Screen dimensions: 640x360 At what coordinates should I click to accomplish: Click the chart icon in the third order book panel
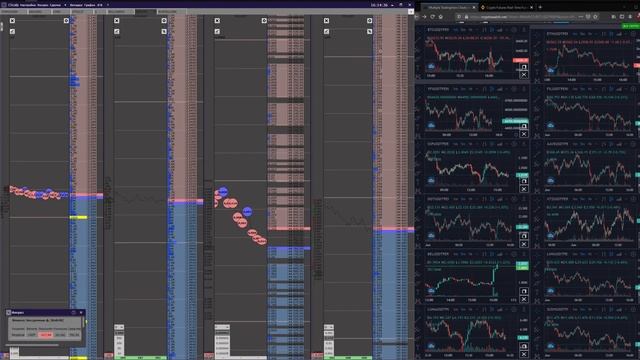[x=217, y=31]
